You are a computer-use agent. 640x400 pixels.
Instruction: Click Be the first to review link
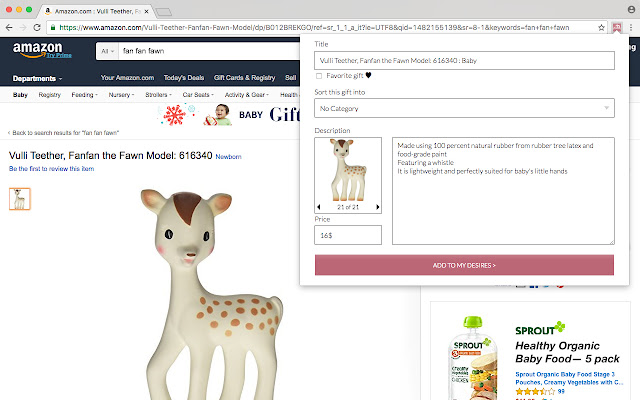[x=51, y=169]
